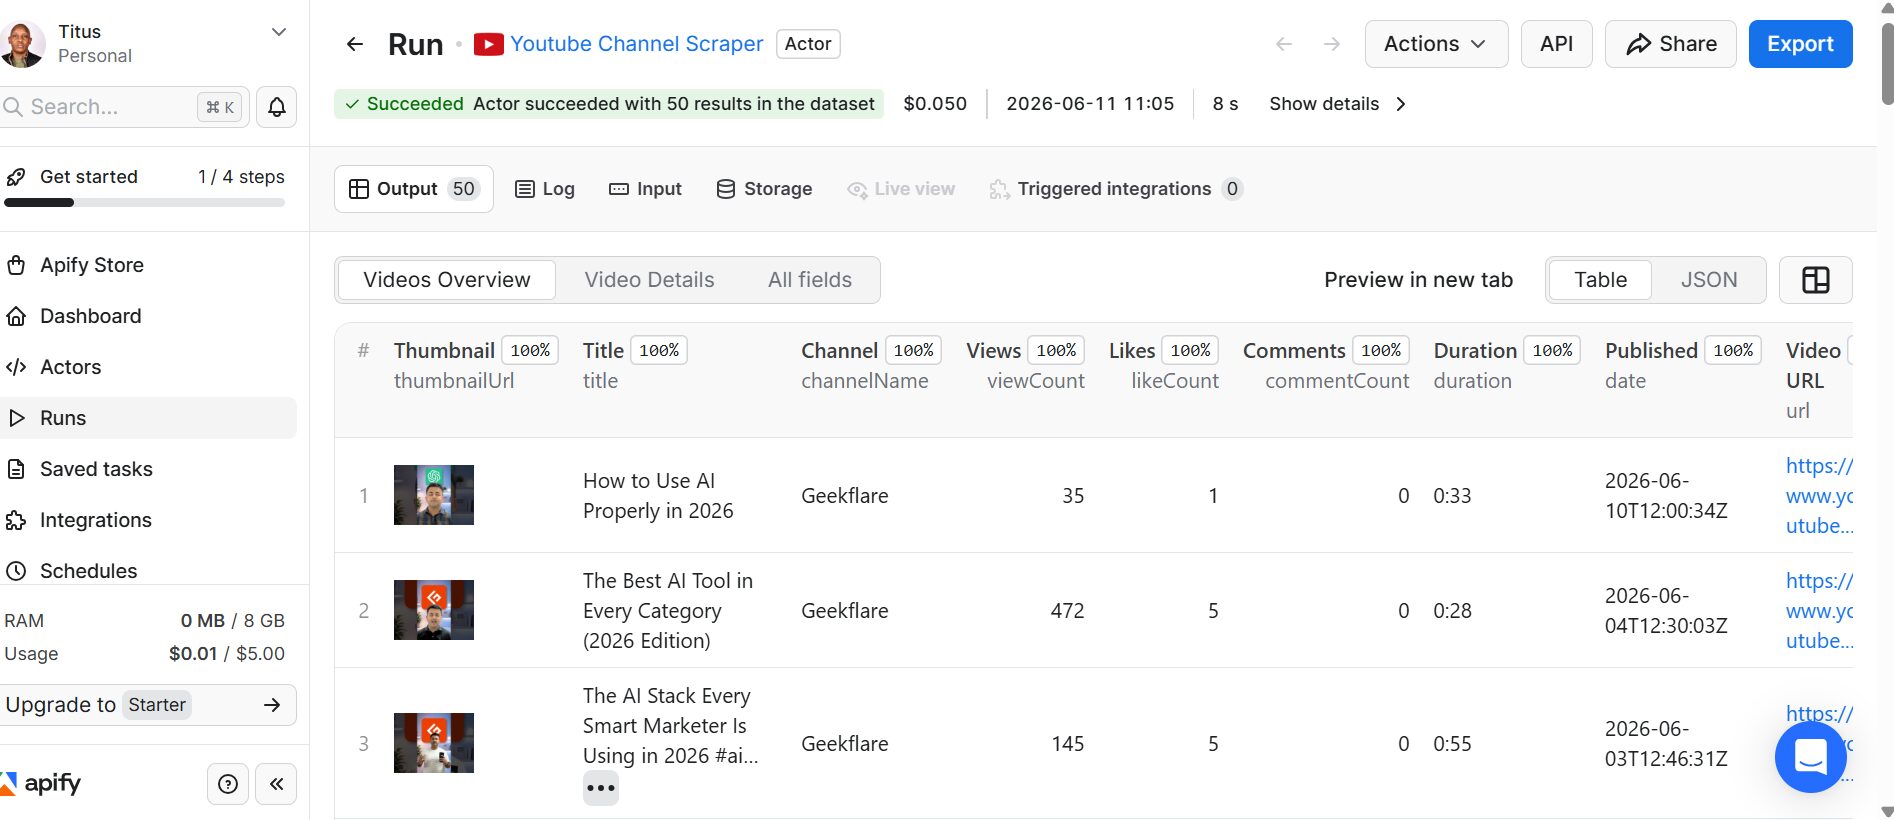Expand truncated title ellipsis in row 3
The width and height of the screenshot is (1894, 820).
(601, 788)
